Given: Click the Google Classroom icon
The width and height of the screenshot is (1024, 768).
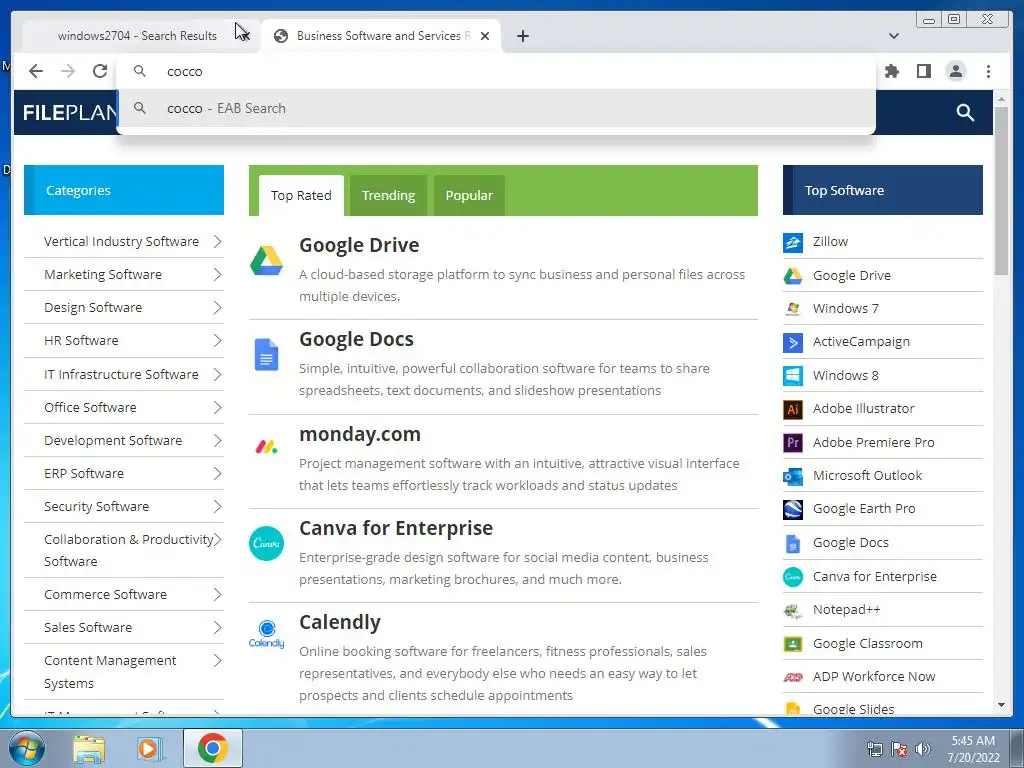Looking at the screenshot, I should click(x=793, y=644).
